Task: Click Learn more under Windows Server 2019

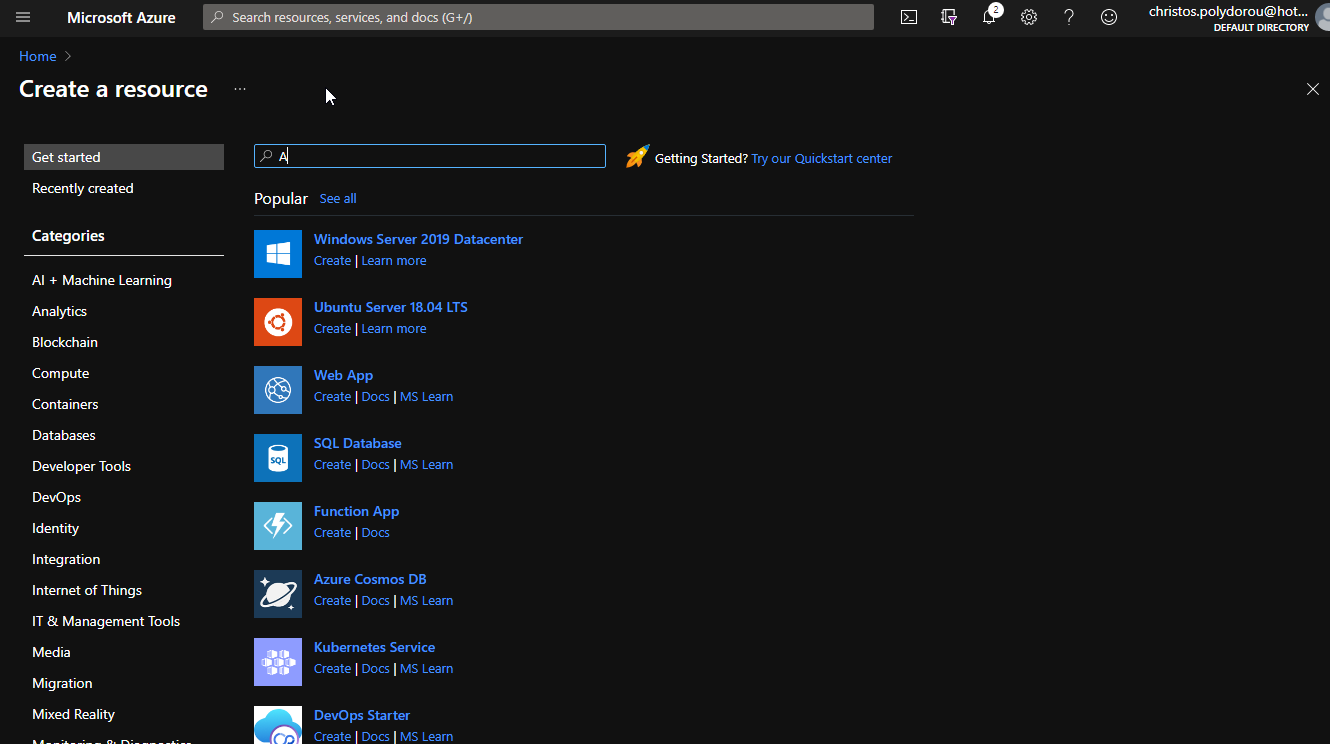Action: point(394,261)
